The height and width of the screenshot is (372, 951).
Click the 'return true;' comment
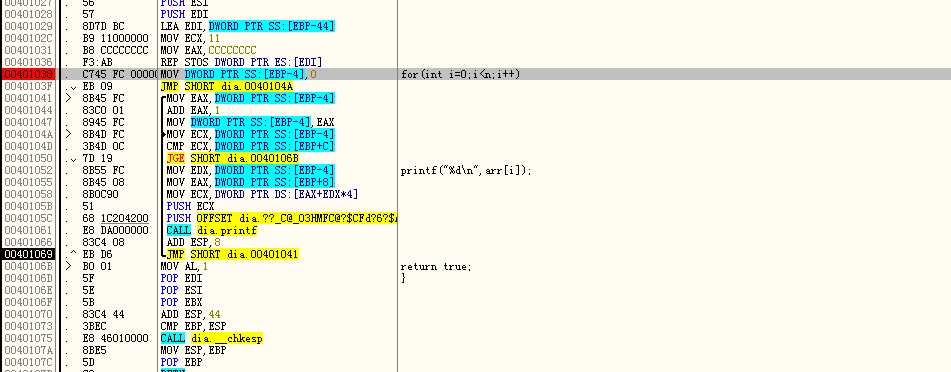(x=435, y=266)
